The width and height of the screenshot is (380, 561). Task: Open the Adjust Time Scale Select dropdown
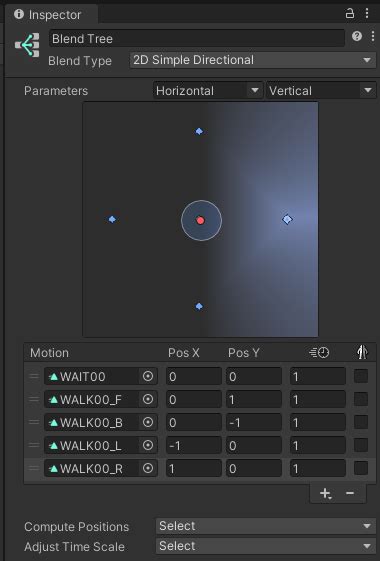[x=266, y=546]
